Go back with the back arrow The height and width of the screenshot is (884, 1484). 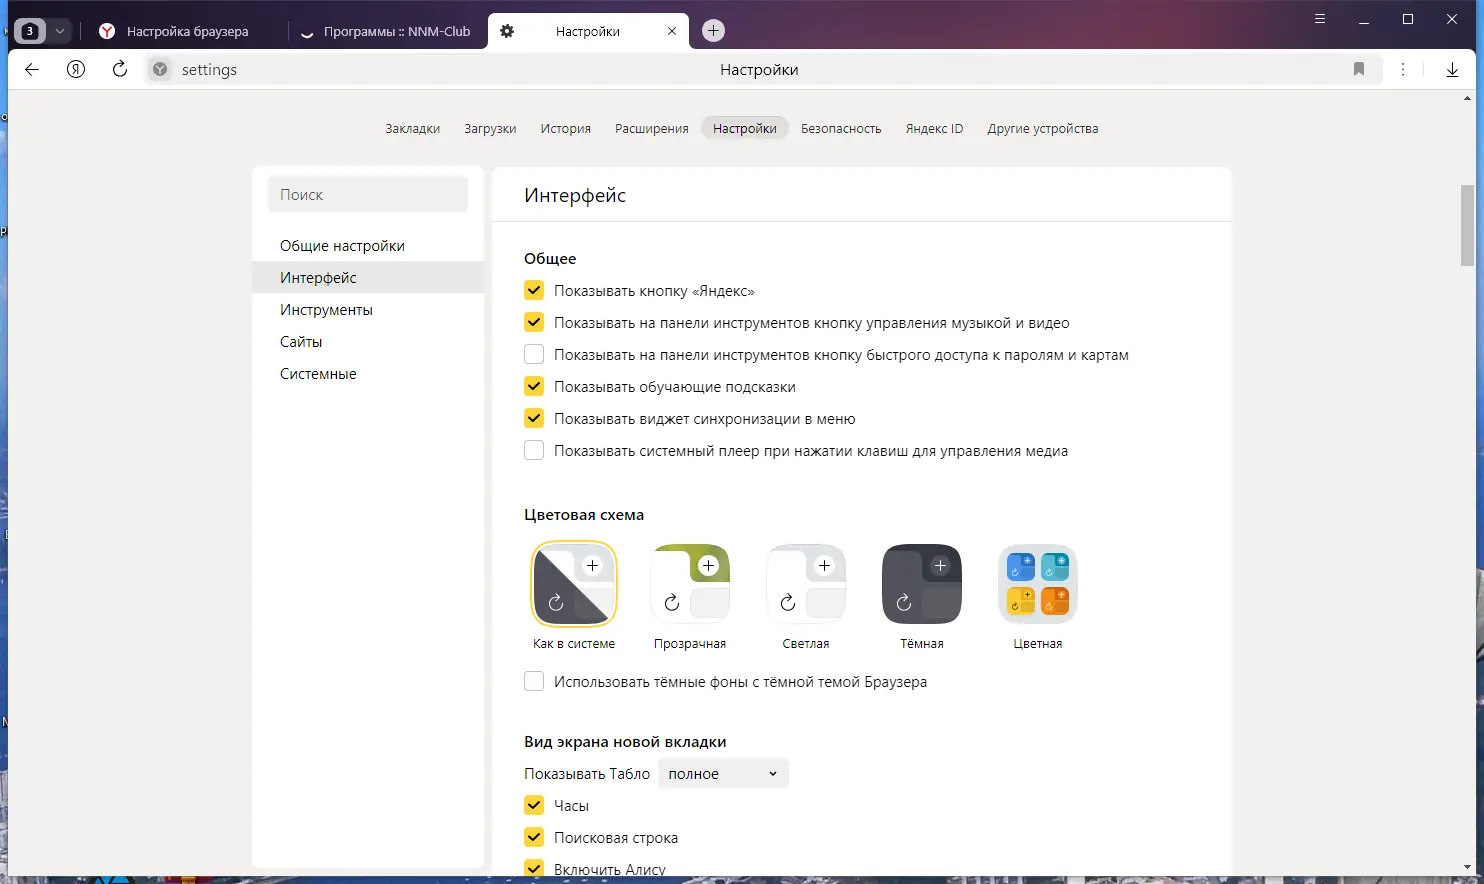pyautogui.click(x=32, y=69)
